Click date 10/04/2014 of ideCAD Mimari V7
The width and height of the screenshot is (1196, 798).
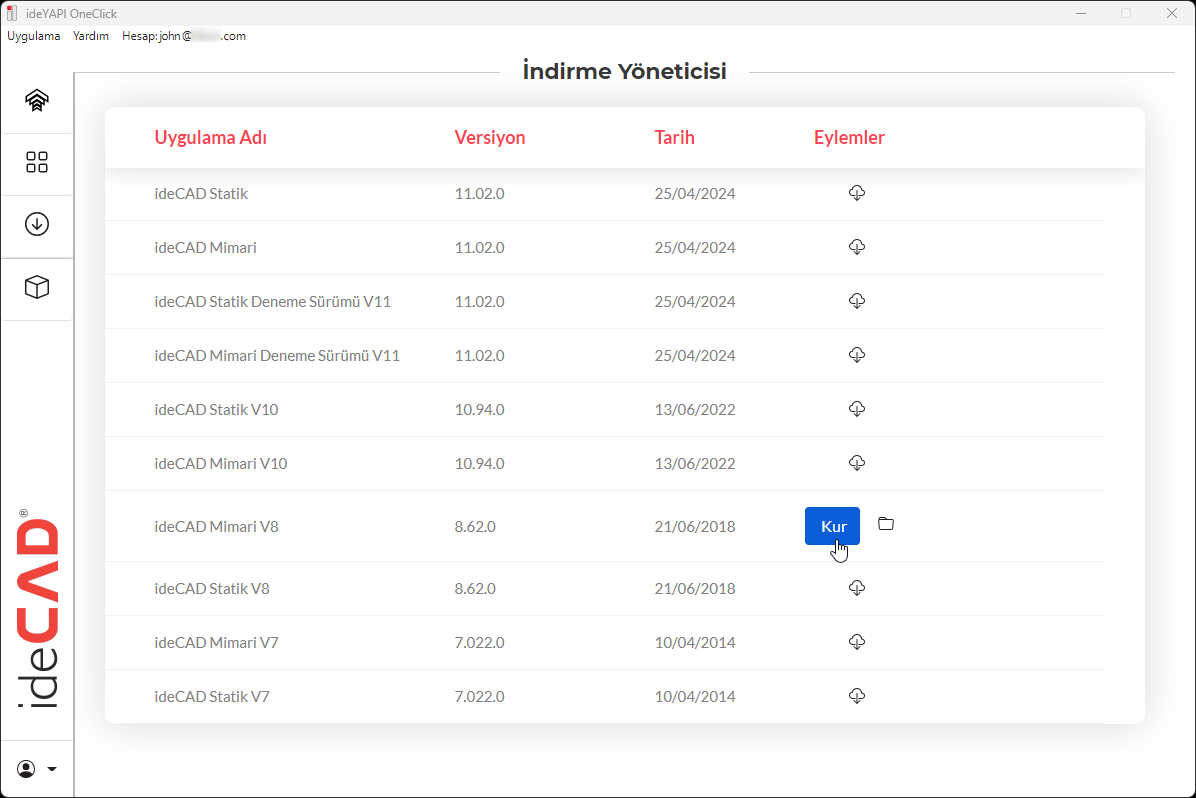click(695, 643)
